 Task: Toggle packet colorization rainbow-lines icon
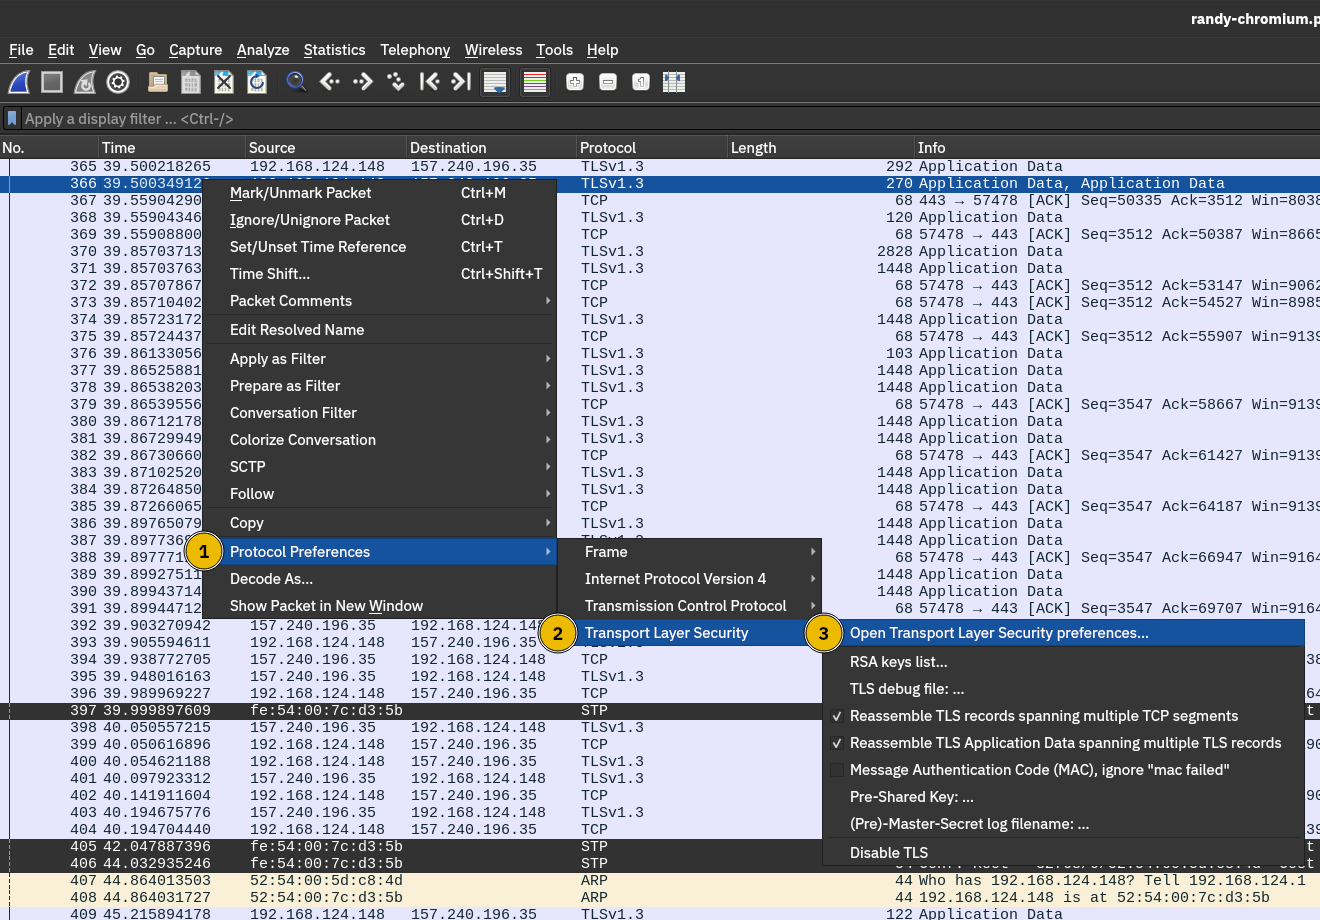(x=535, y=82)
